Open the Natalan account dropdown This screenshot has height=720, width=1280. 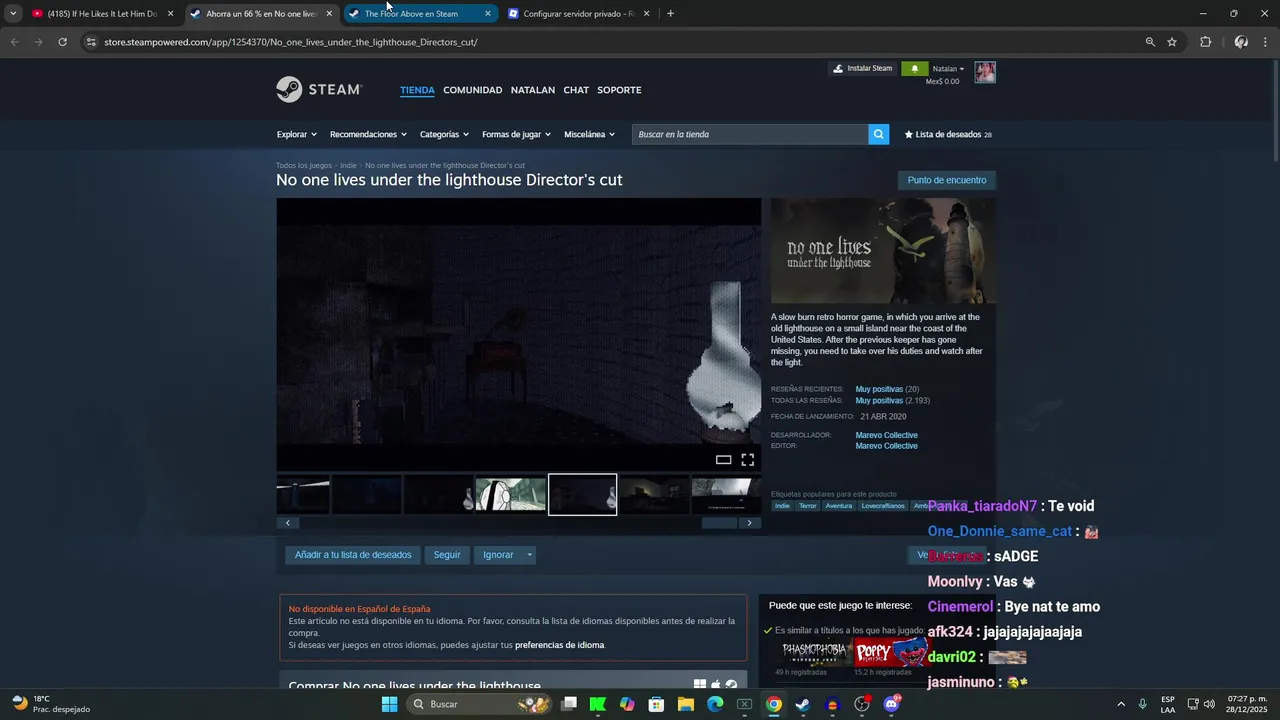pos(948,69)
